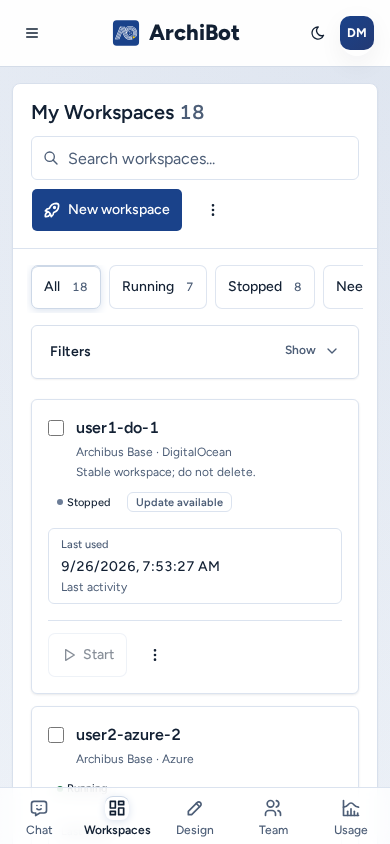Click the My Workspaces 18 heading

pyautogui.click(x=118, y=112)
